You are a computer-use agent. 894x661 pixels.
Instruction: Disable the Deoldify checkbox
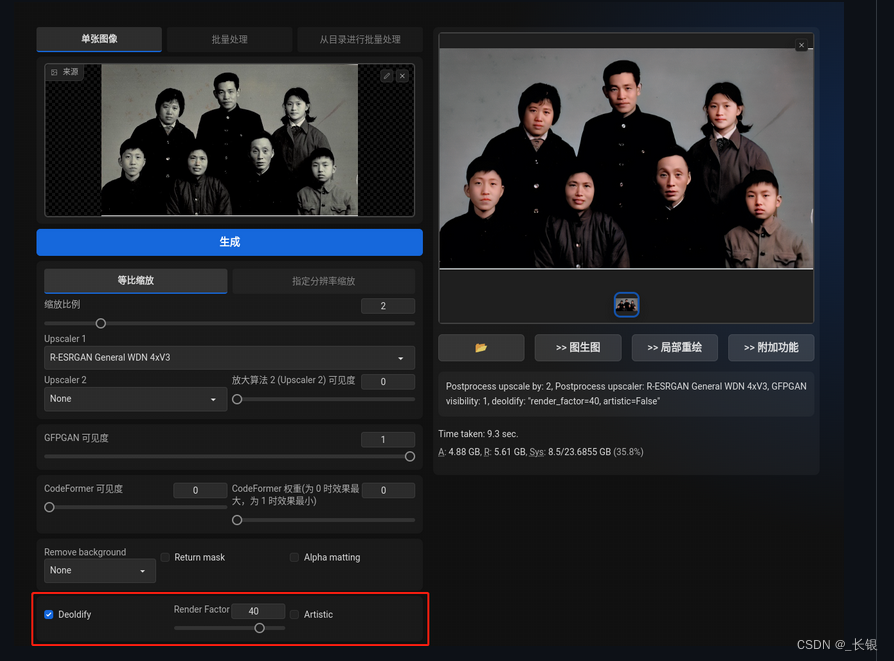48,614
